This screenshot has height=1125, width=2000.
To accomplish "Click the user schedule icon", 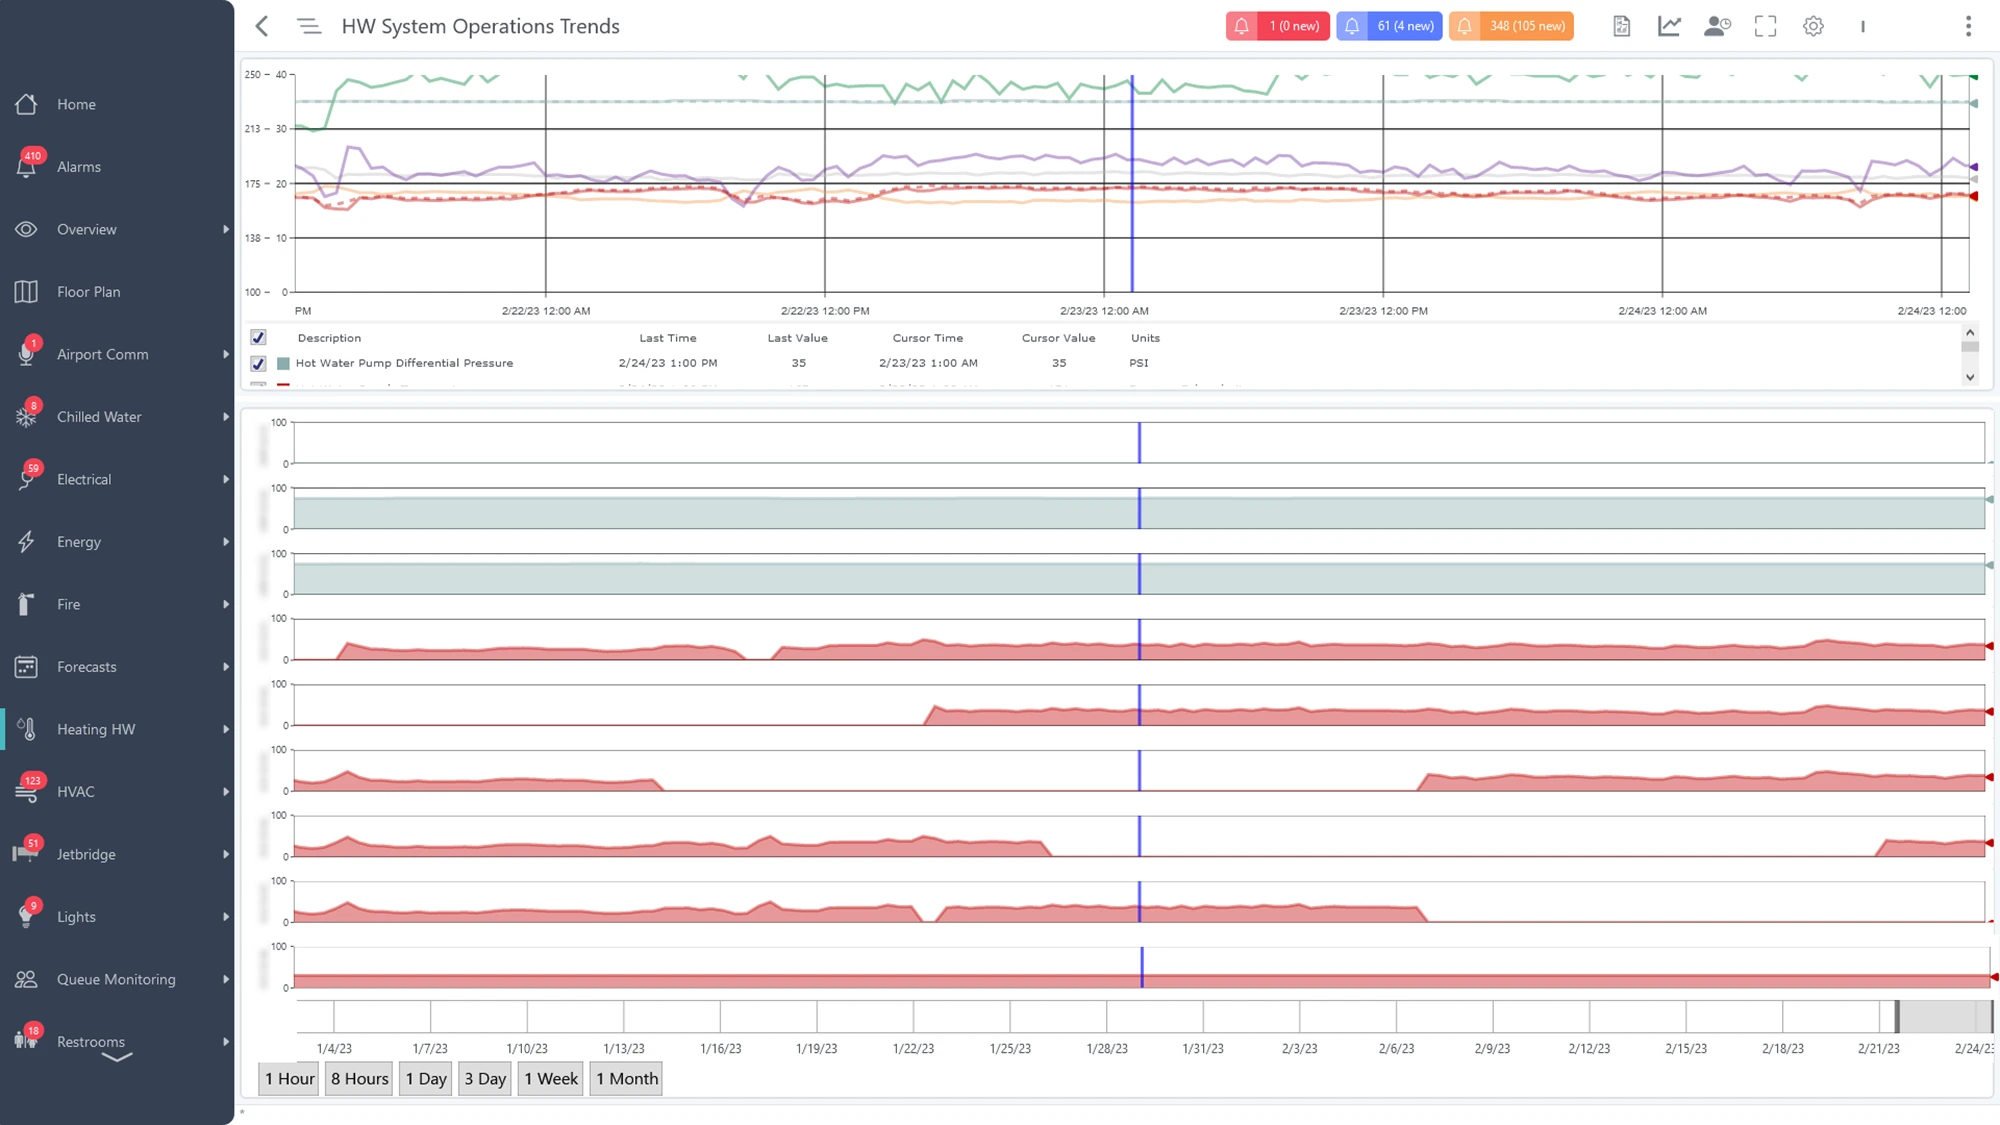I will [1717, 26].
